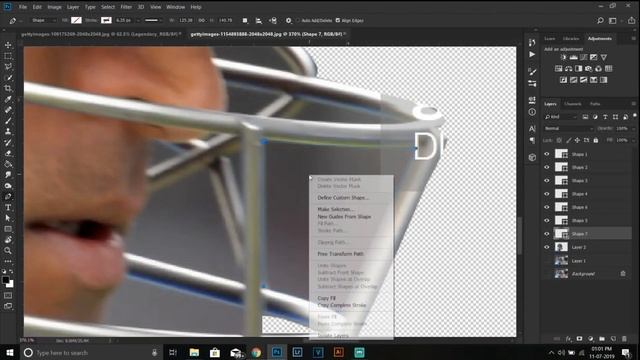Hide the Layer 2 layer

(547, 247)
